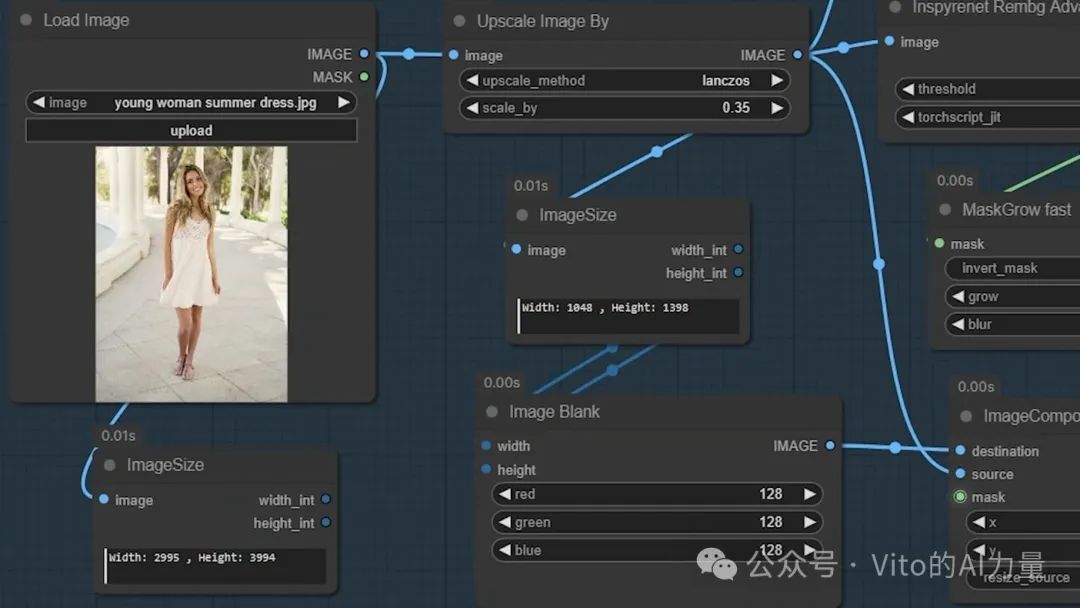Click the width_int output socket of upper ImageSize
The height and width of the screenshot is (608, 1080).
[738, 249]
